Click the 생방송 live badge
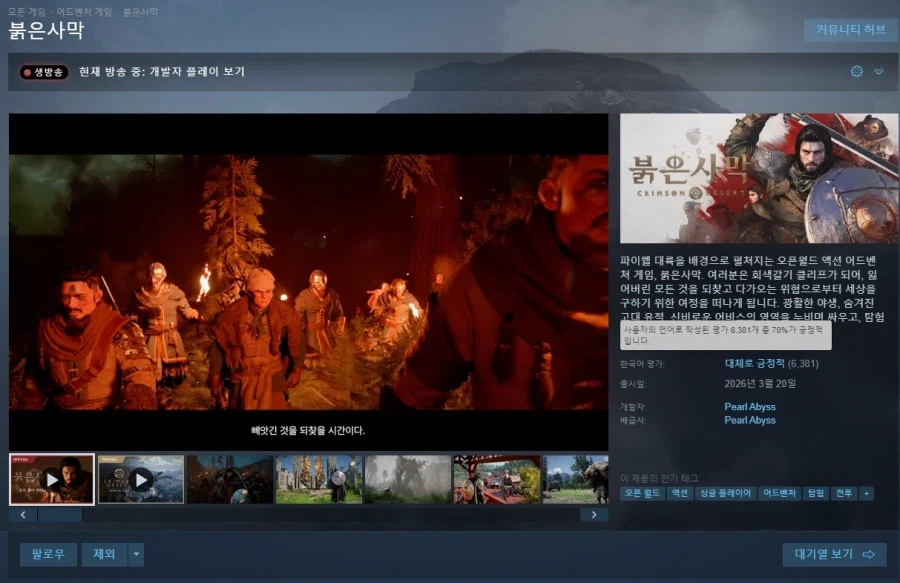Screen dimensions: 900x583 click(x=43, y=72)
